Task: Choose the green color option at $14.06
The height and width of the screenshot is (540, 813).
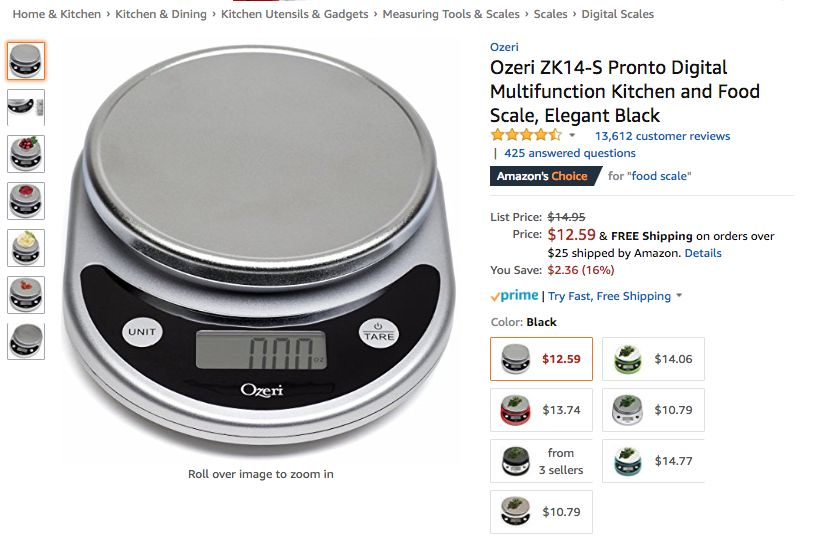Action: (653, 359)
